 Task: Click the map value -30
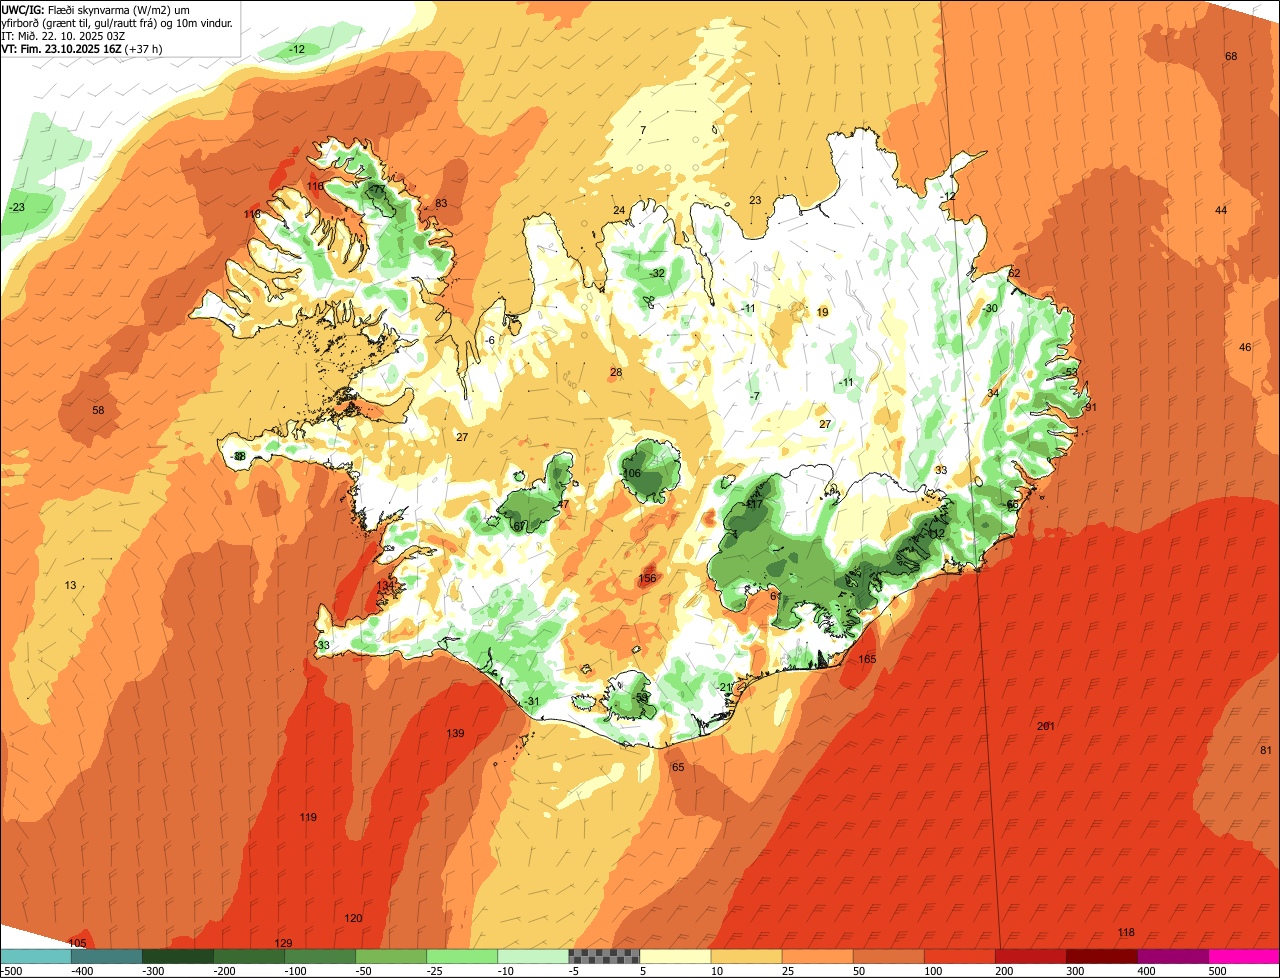[991, 308]
